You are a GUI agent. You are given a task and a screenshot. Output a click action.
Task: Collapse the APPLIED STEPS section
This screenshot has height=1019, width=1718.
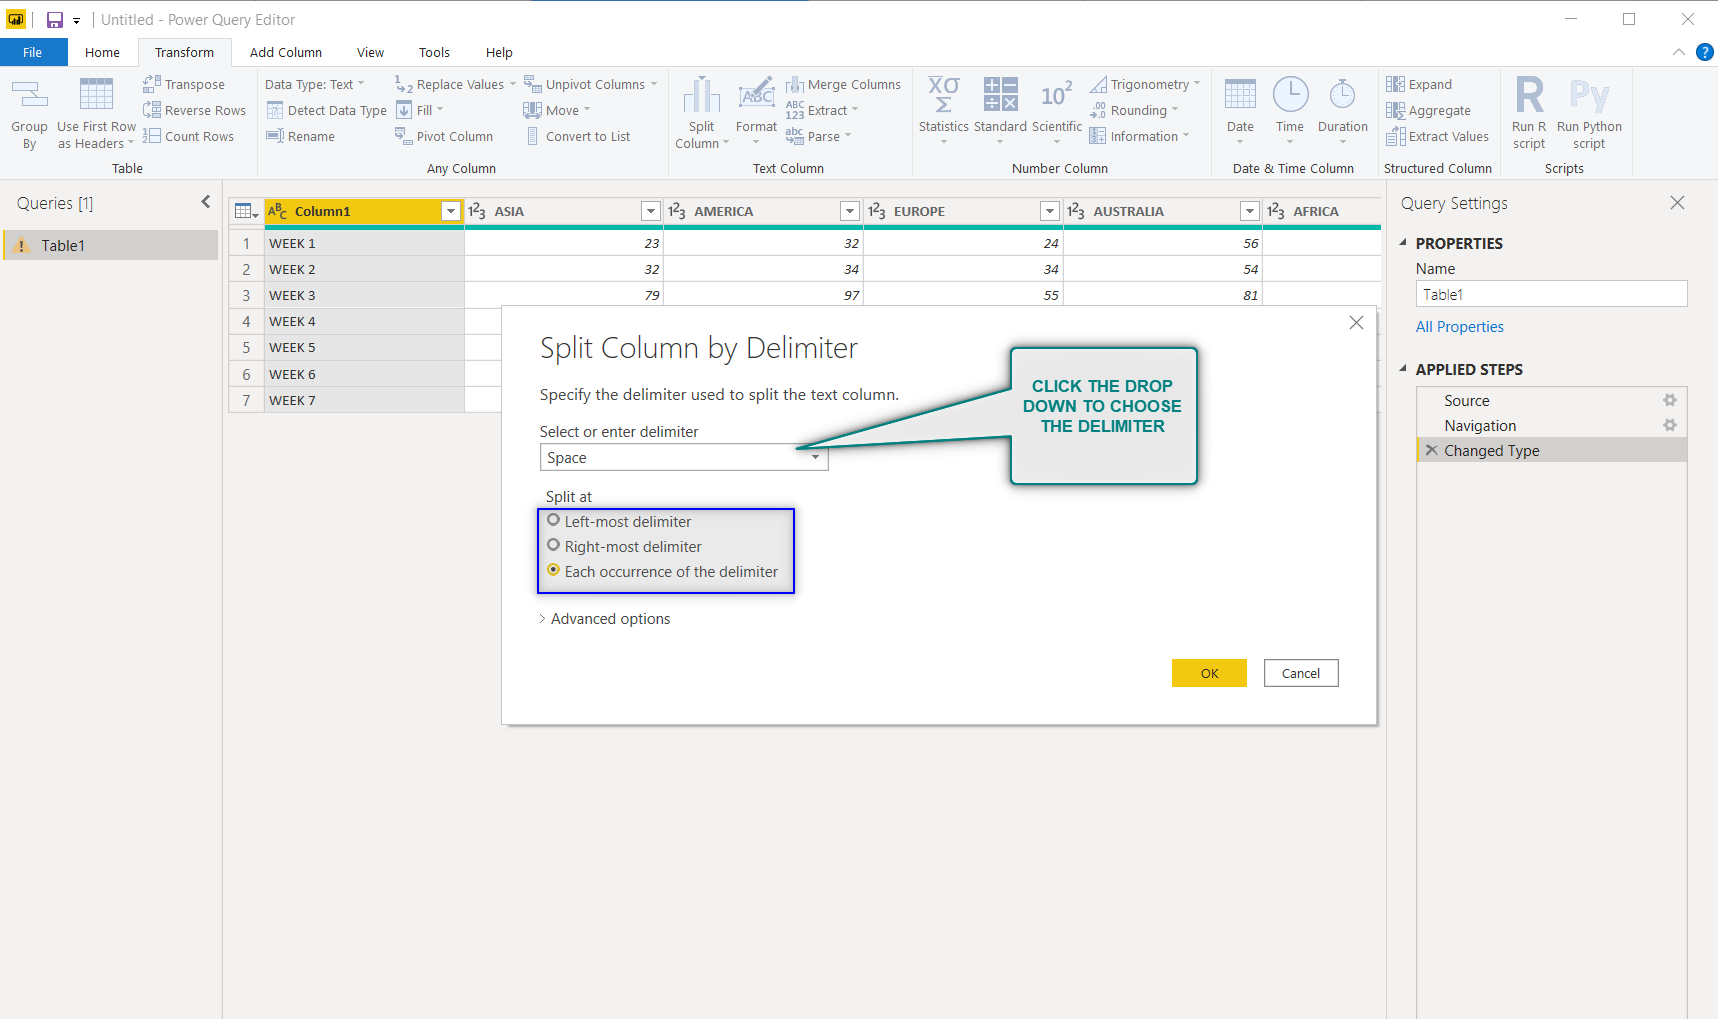pos(1403,369)
